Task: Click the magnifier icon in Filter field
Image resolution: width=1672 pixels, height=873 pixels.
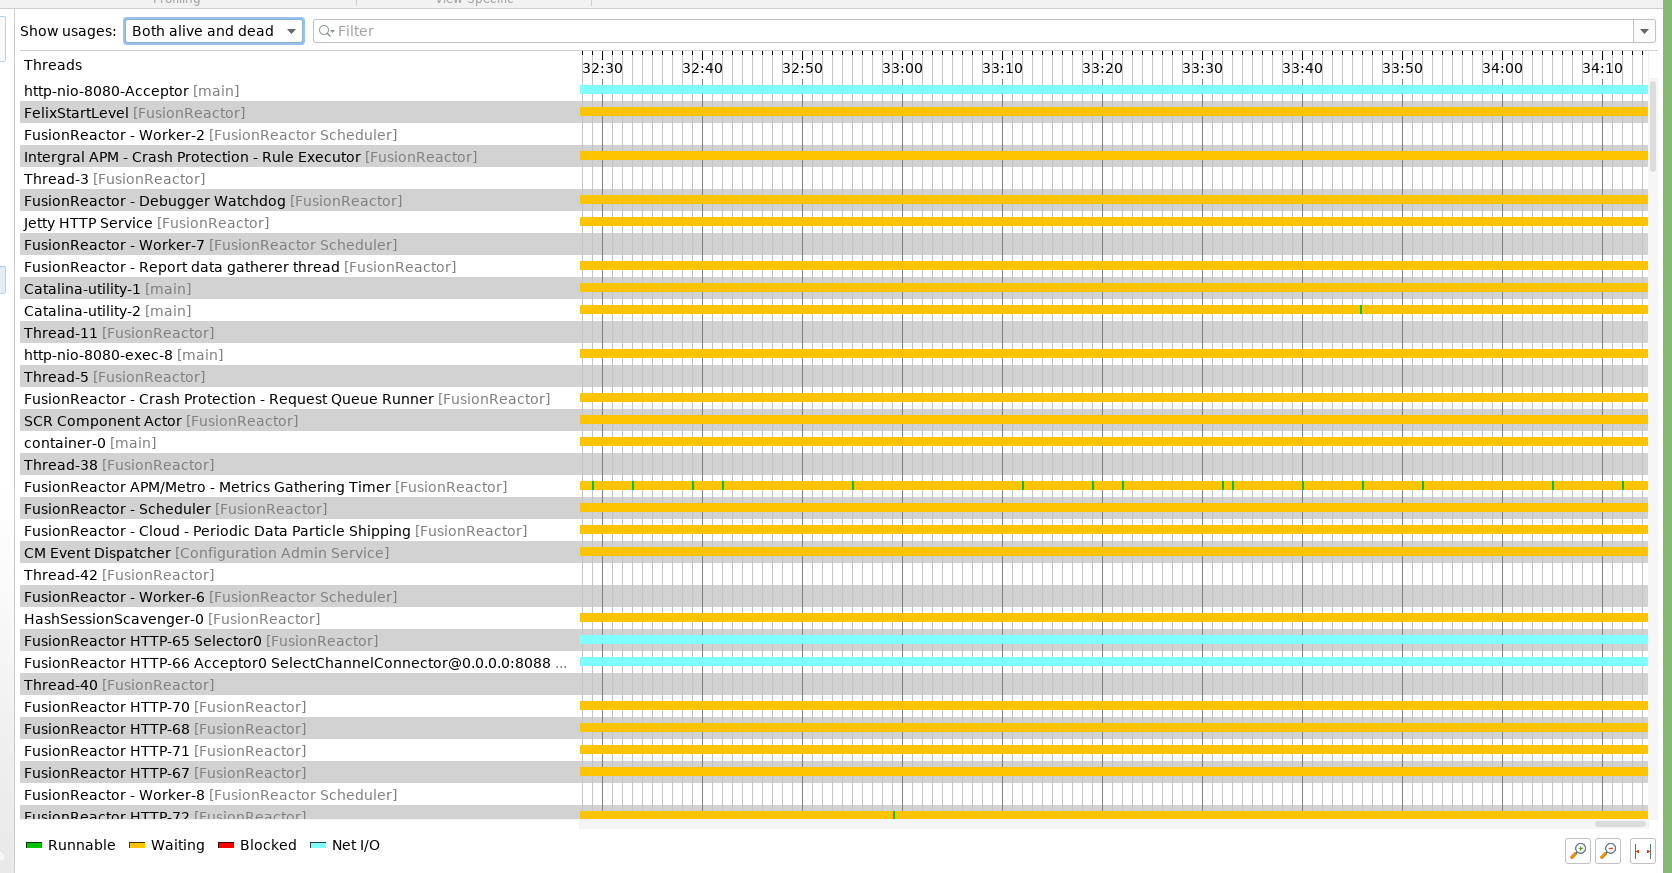Action: point(325,31)
